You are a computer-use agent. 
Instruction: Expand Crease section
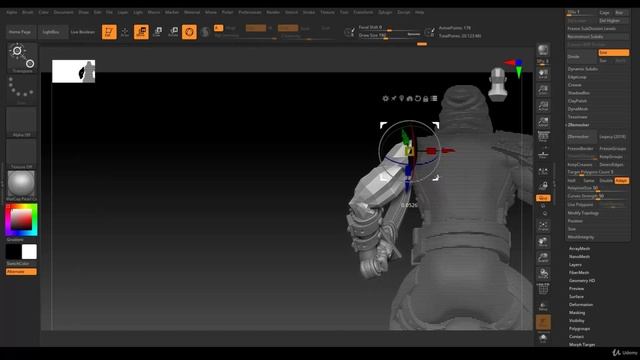point(574,85)
